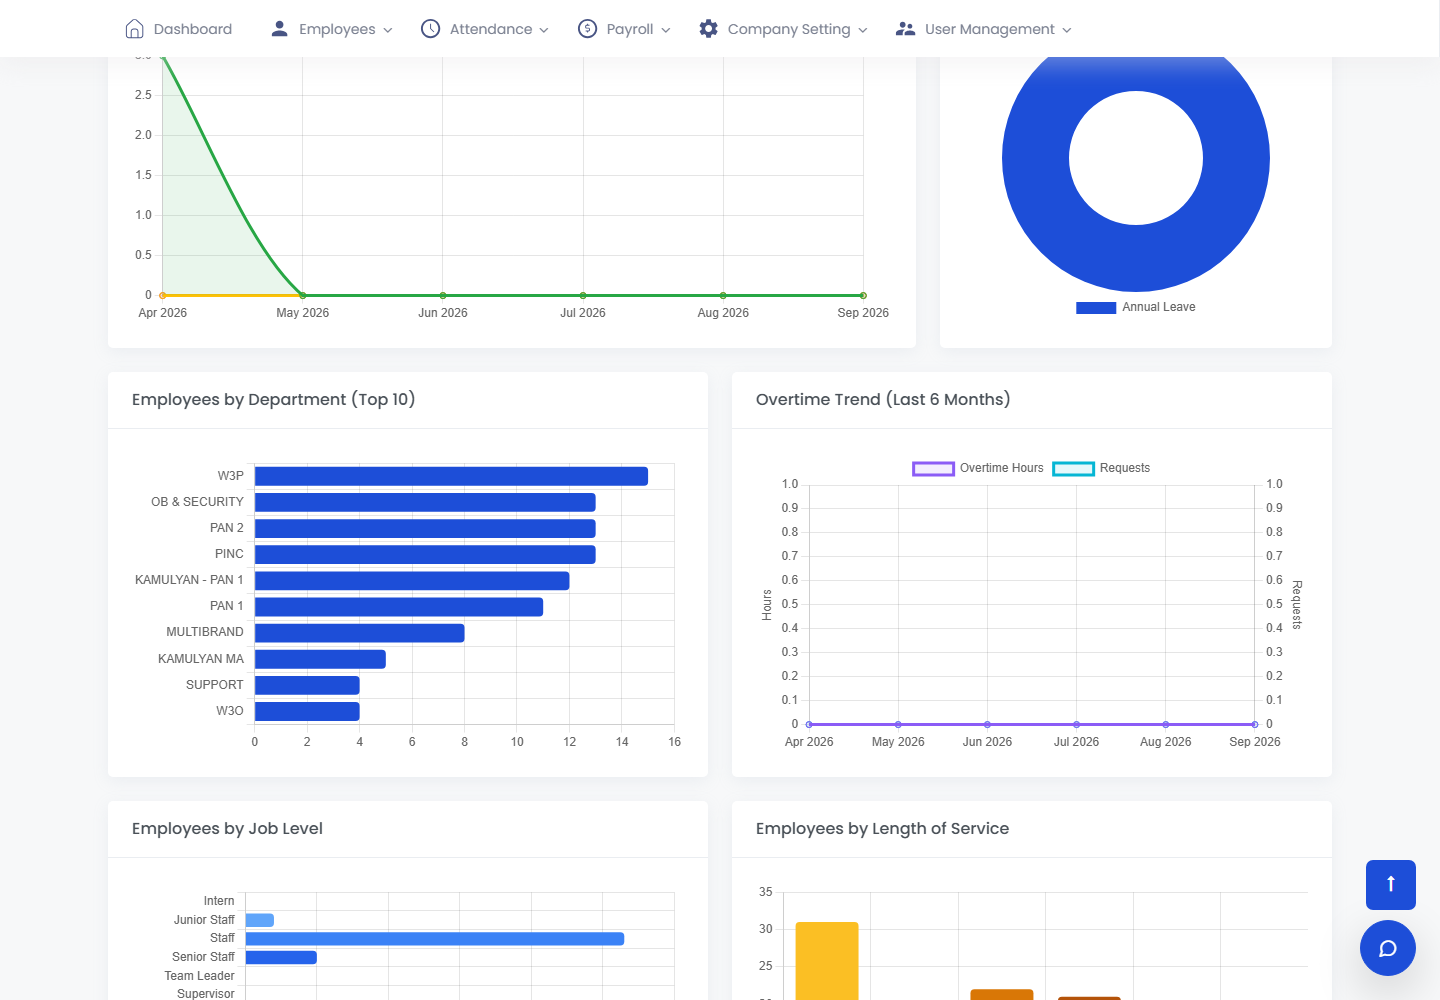Click the Company Setting gear icon
The width and height of the screenshot is (1440, 1000).
(709, 29)
